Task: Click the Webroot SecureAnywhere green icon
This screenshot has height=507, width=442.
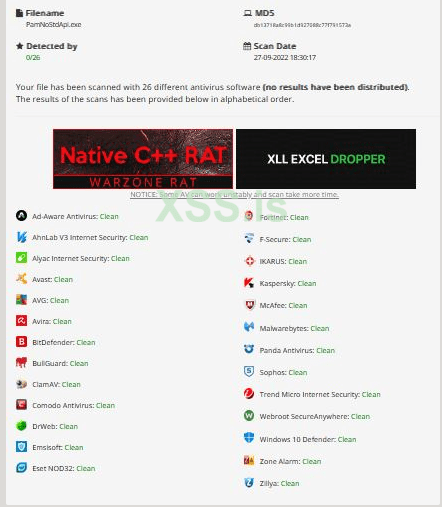Action: click(x=249, y=416)
